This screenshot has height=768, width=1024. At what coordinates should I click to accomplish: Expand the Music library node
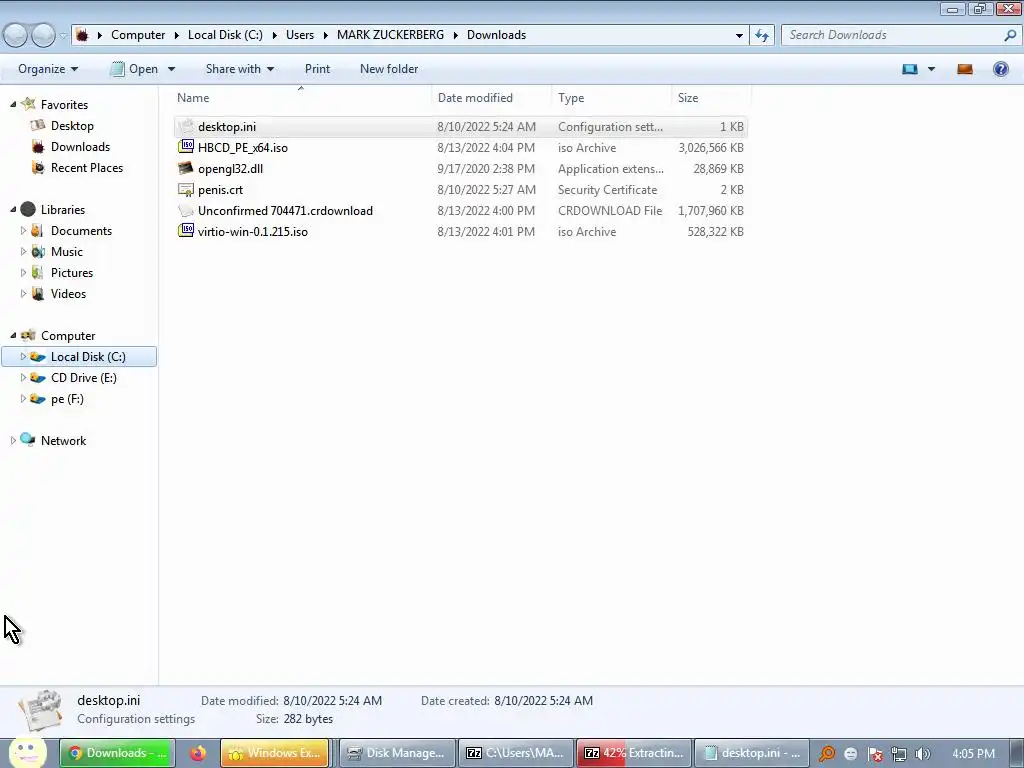coord(24,251)
